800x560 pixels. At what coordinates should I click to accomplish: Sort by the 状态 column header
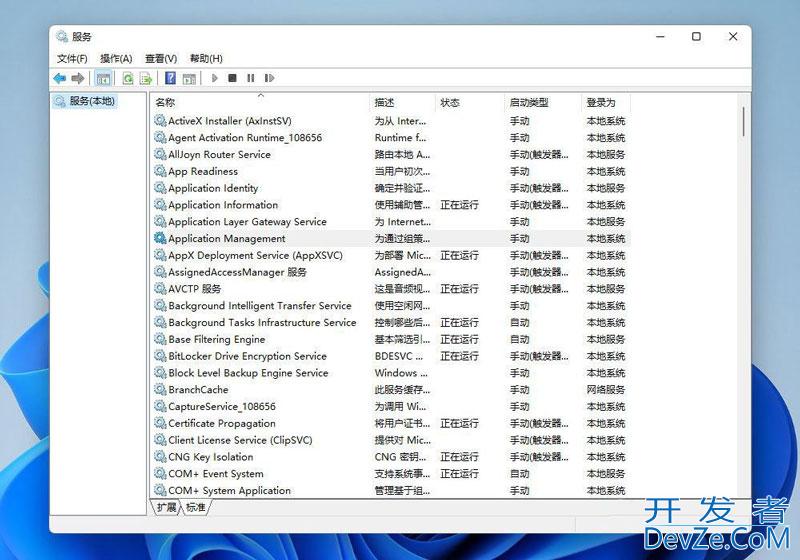(x=469, y=103)
